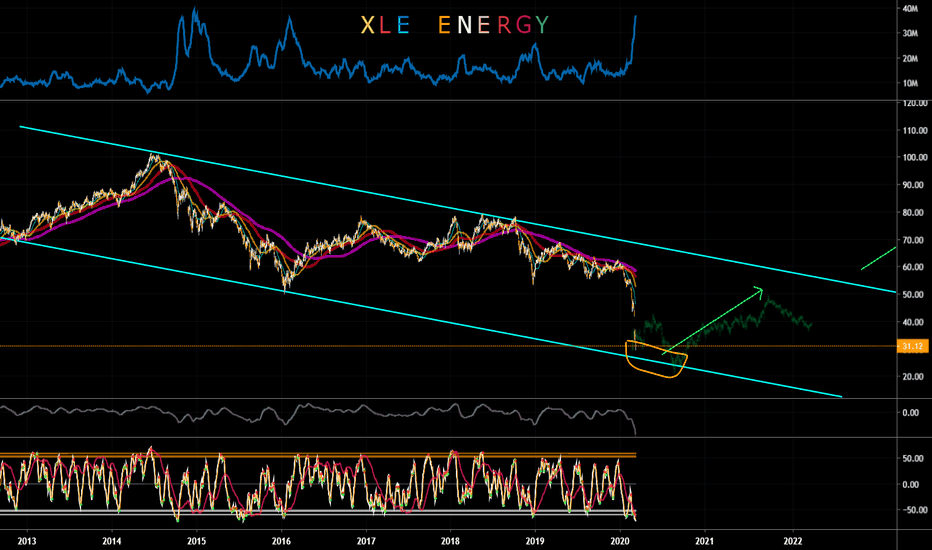Click the orange 31.12 current price label
Image resolution: width=932 pixels, height=550 pixels.
[x=912, y=346]
